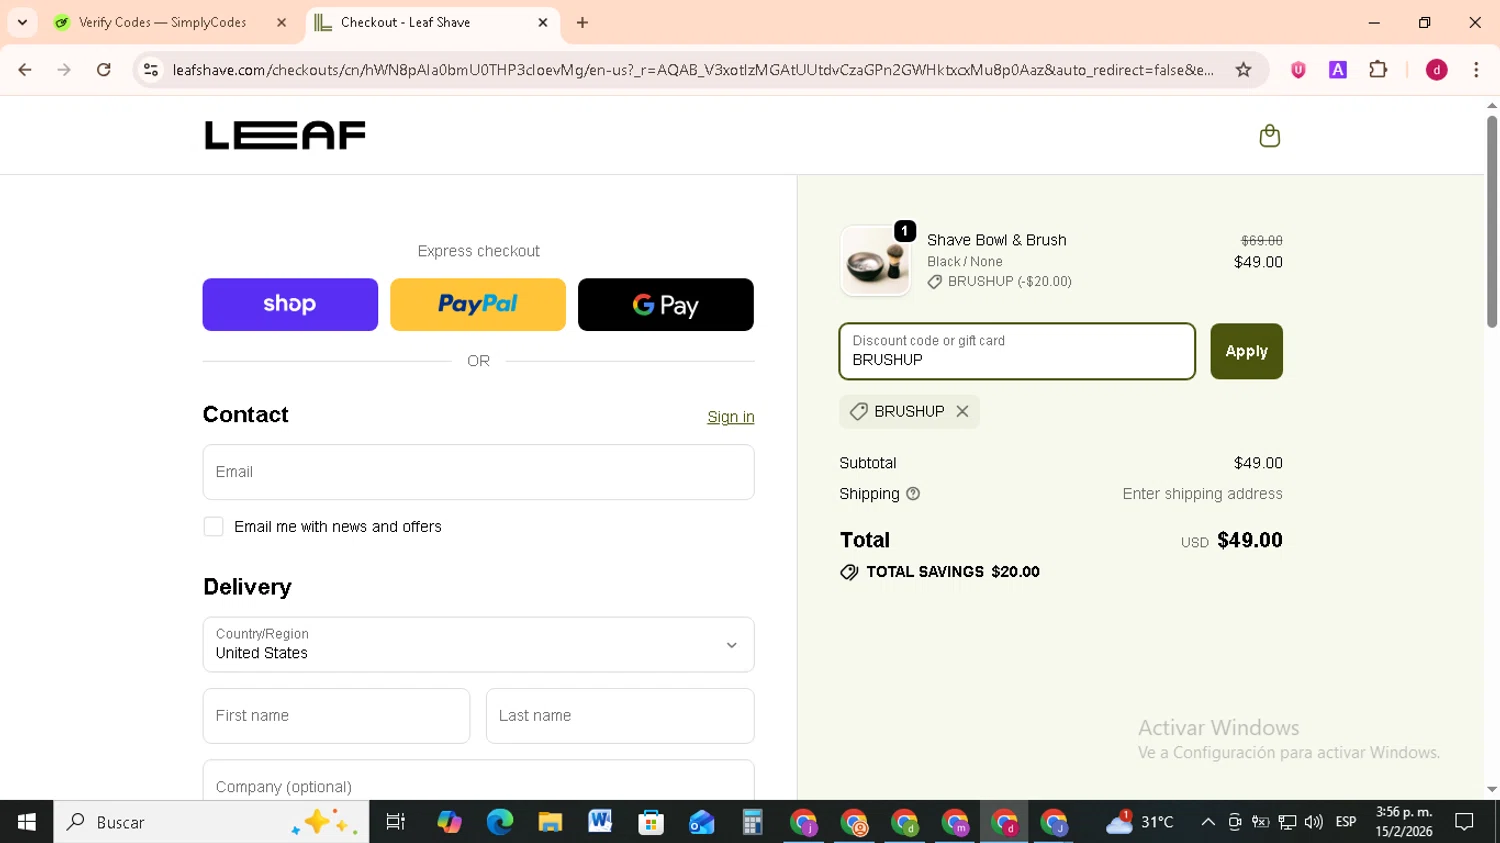Enable Email me with news and offers
This screenshot has height=843, width=1500.
tap(213, 527)
